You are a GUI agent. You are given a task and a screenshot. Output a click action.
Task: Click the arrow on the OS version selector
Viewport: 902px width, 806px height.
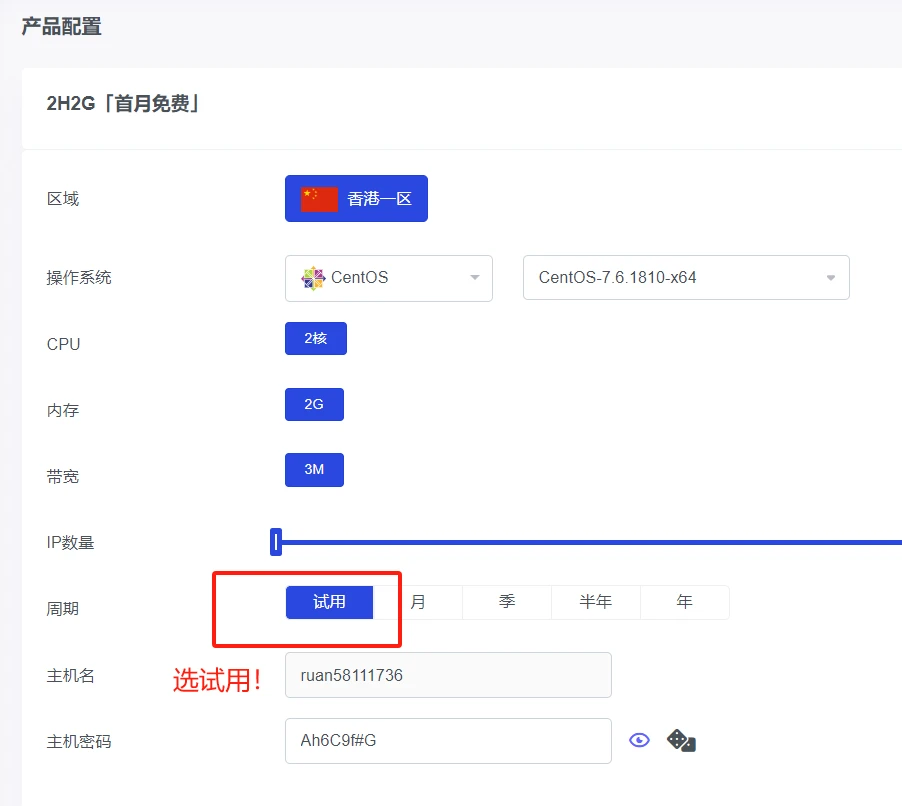830,278
